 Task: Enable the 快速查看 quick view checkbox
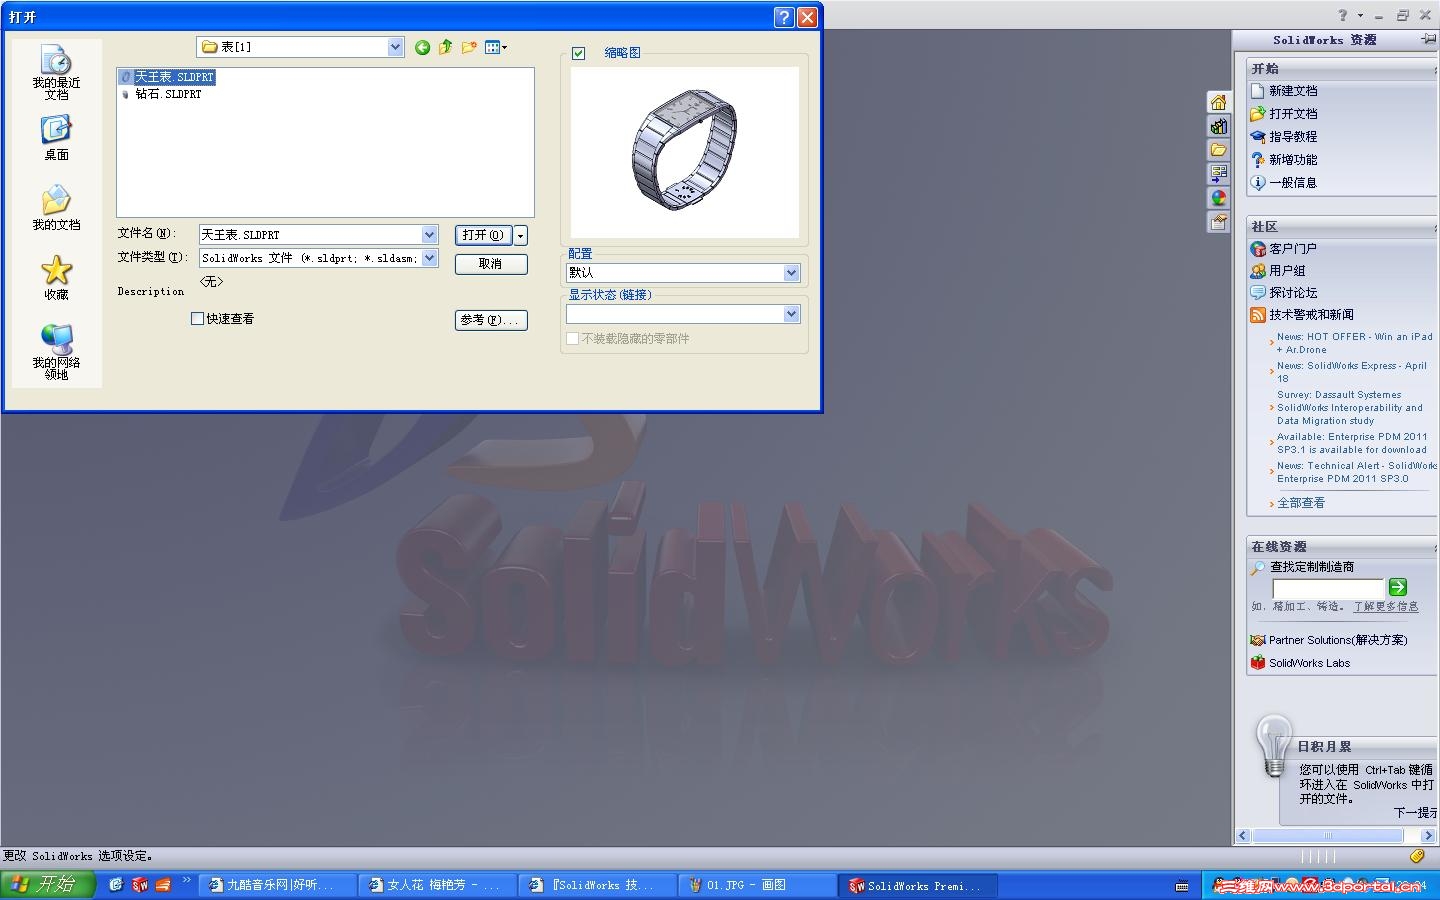[x=197, y=318]
